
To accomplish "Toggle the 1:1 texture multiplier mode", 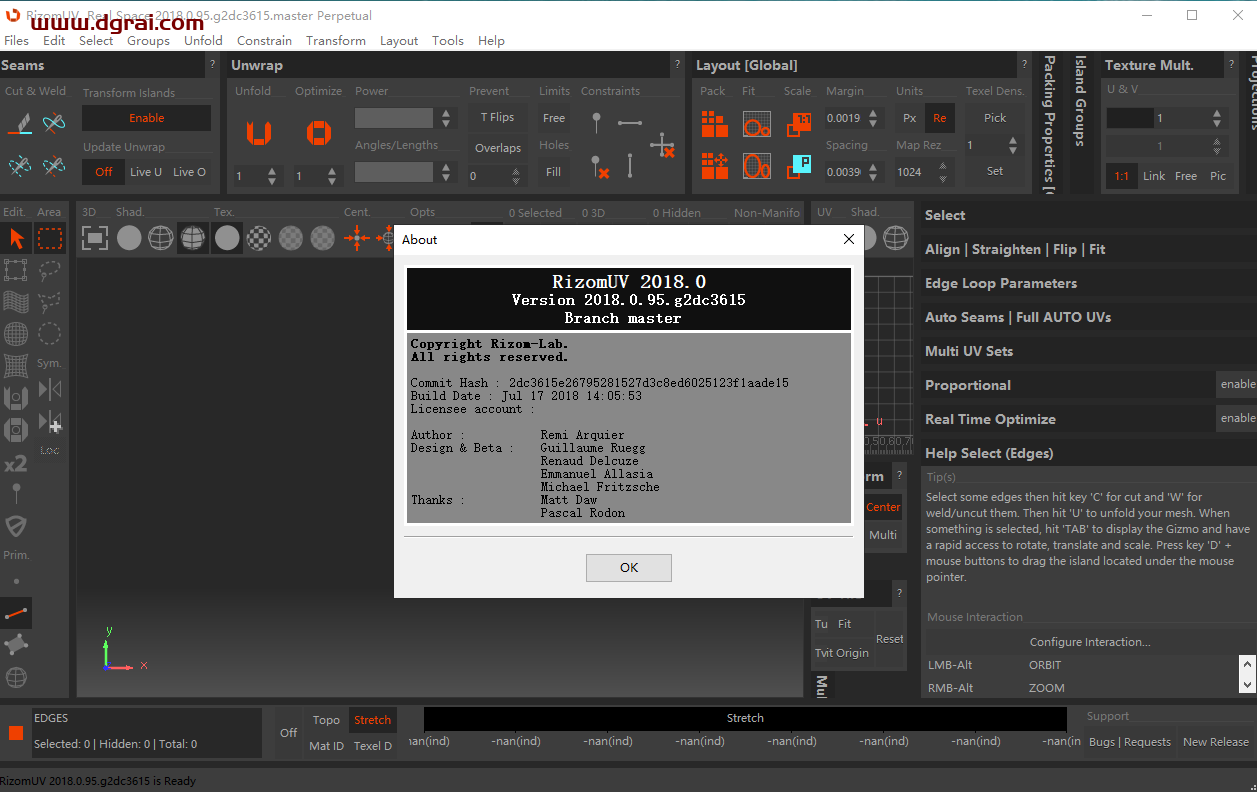I will [x=1122, y=176].
